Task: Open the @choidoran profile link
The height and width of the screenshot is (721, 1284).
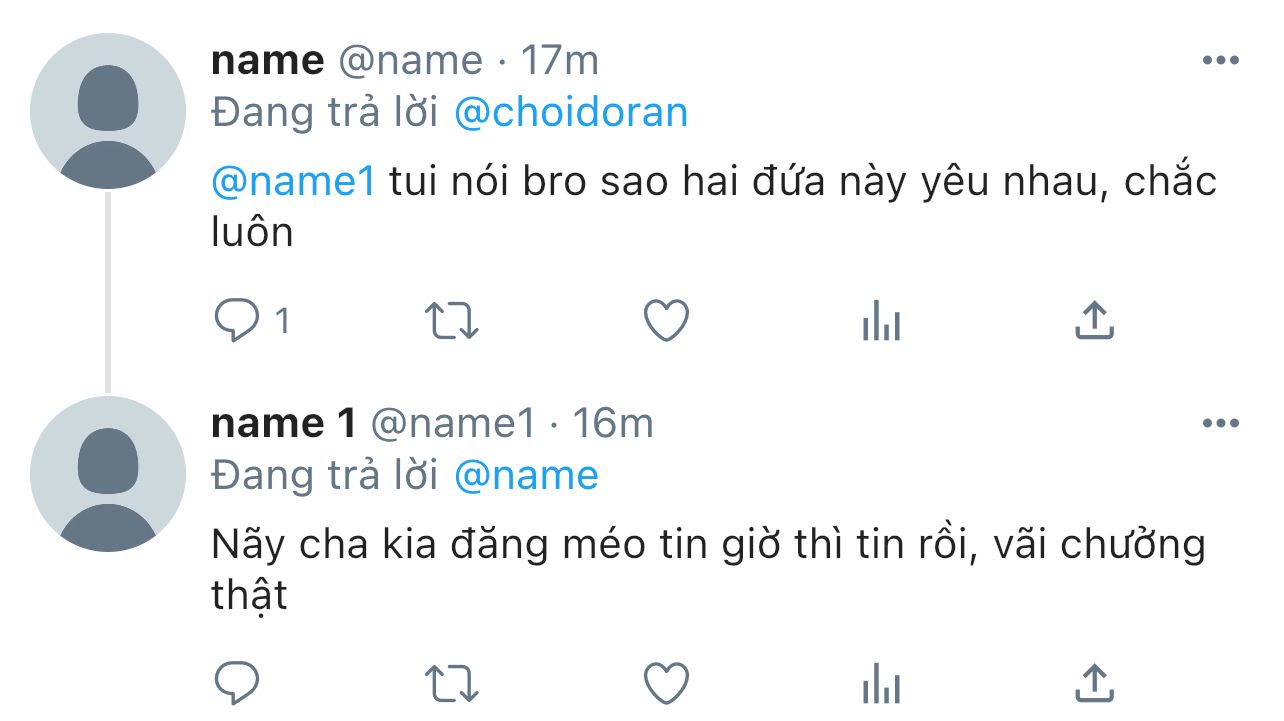Action: (571, 112)
